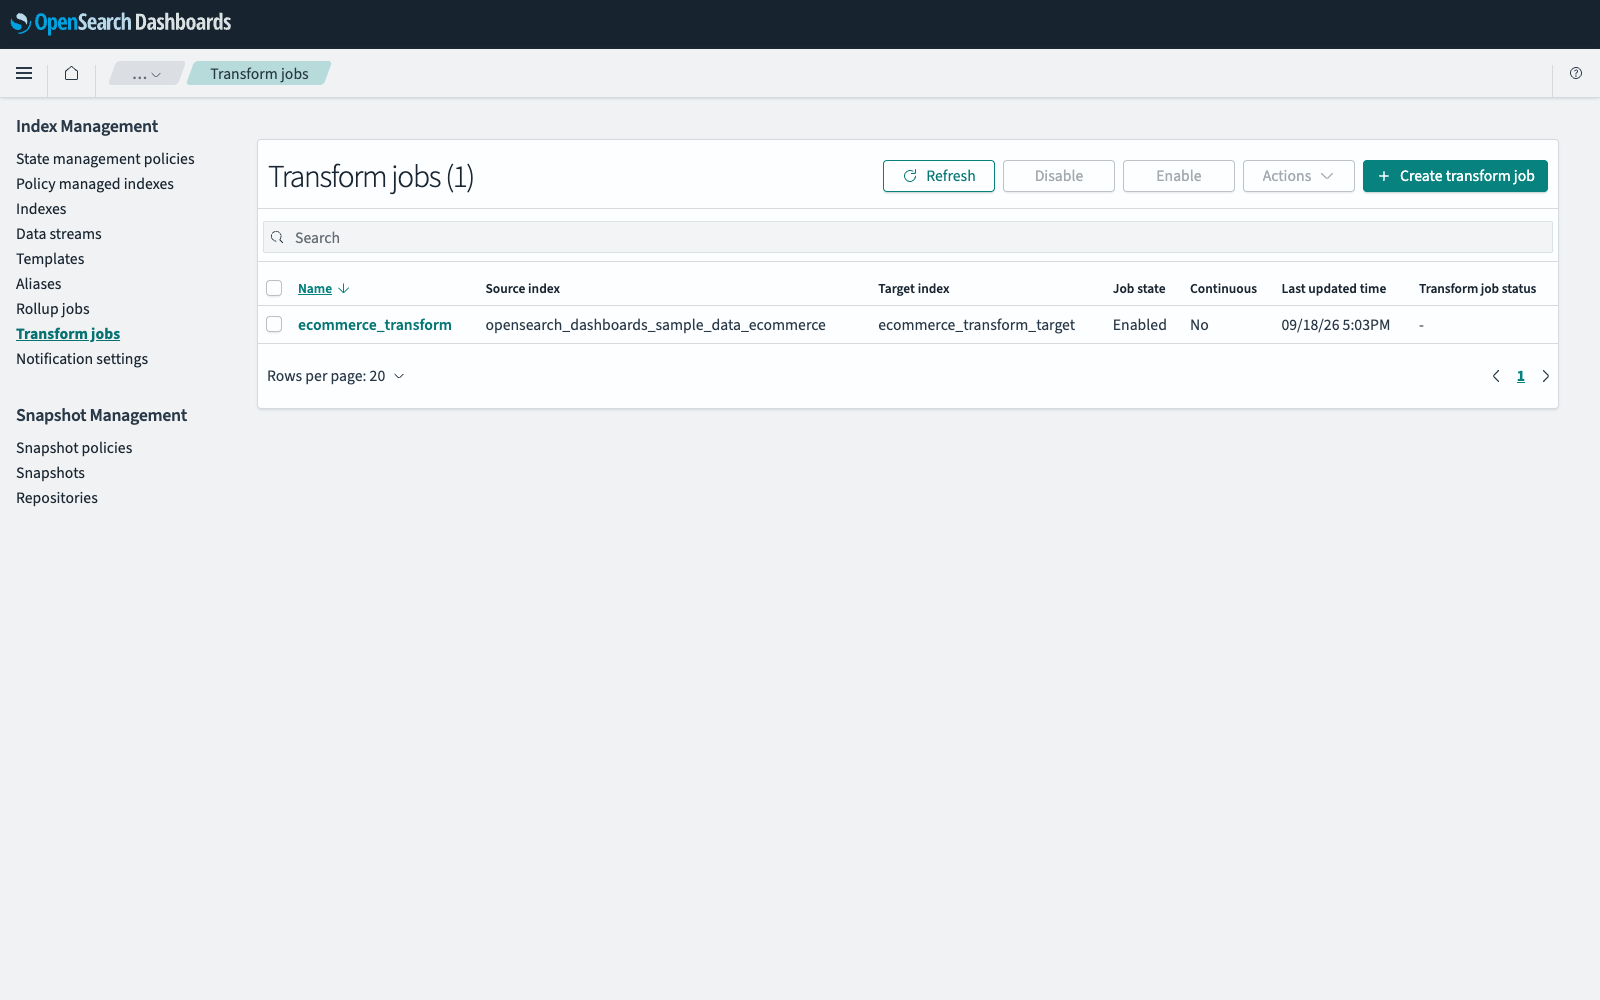Navigate to Rollup jobs
1600x1000 pixels.
point(53,309)
